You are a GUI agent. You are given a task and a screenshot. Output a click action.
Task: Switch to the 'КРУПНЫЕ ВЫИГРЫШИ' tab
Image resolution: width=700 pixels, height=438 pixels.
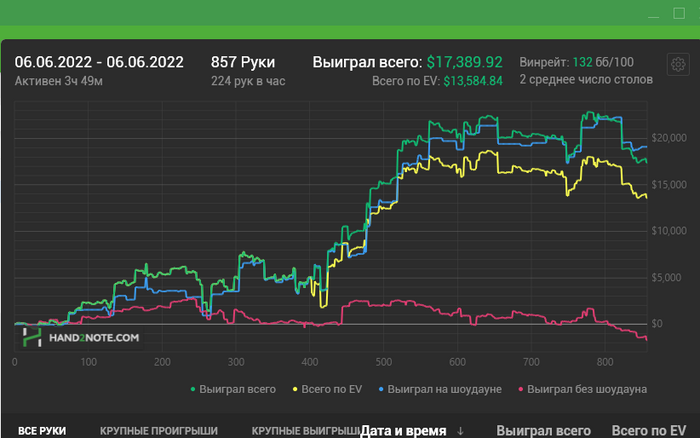pos(306,431)
